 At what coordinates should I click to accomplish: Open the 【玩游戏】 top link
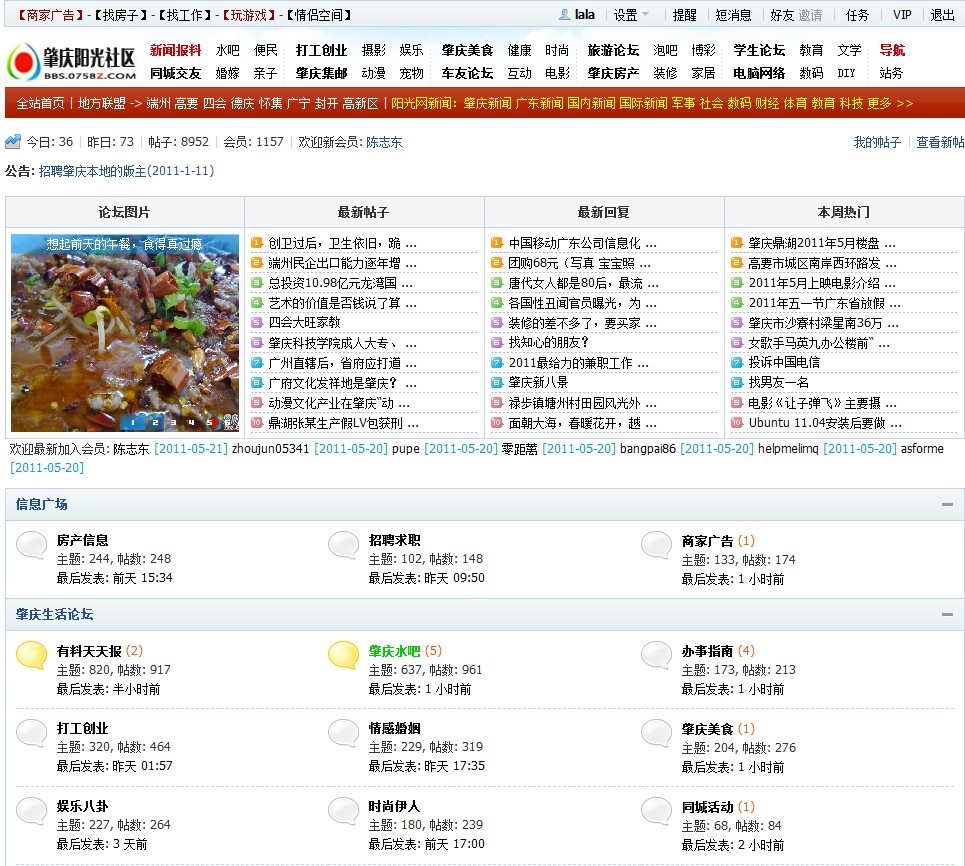click(249, 15)
